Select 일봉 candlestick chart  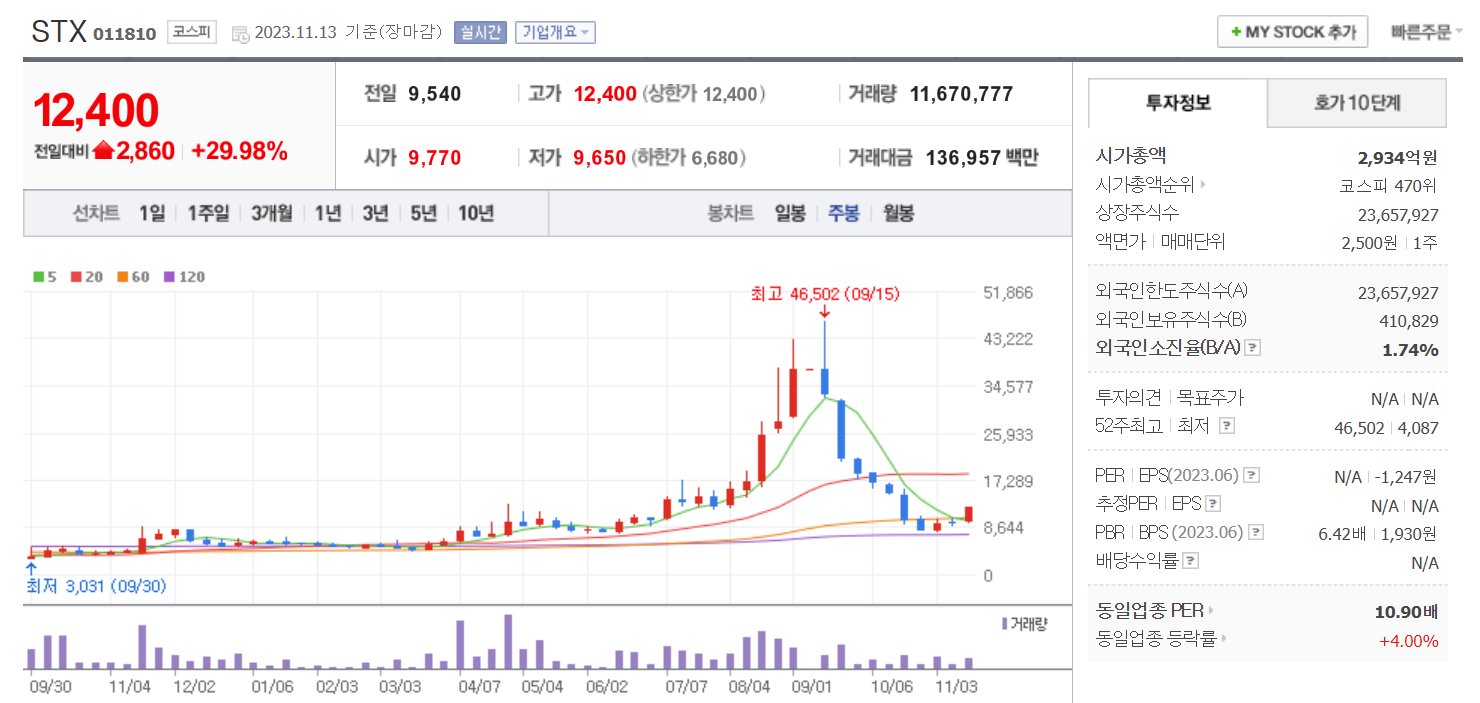(x=790, y=213)
